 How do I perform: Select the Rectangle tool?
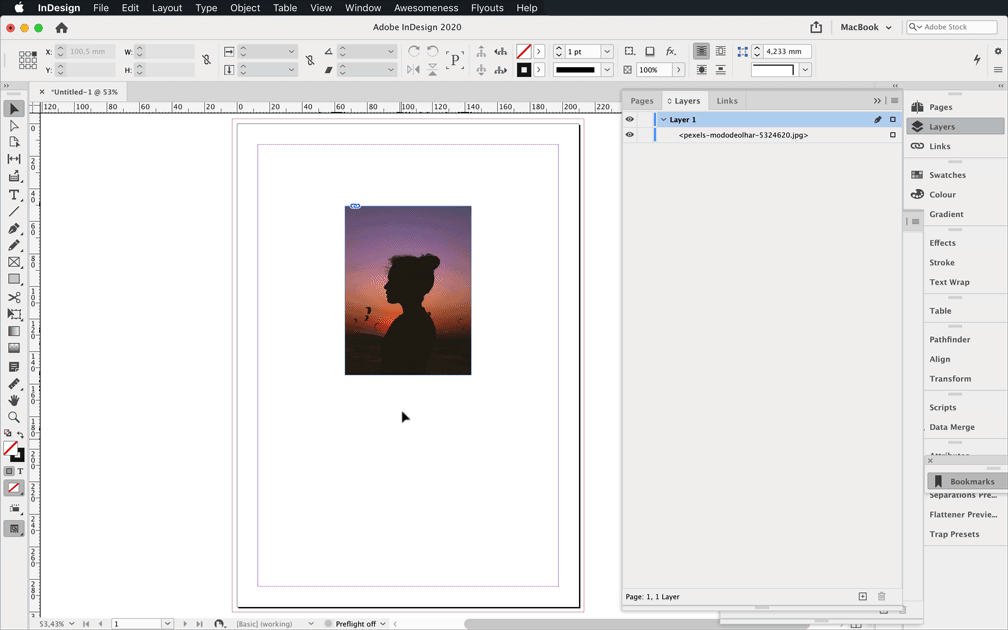tap(14, 280)
